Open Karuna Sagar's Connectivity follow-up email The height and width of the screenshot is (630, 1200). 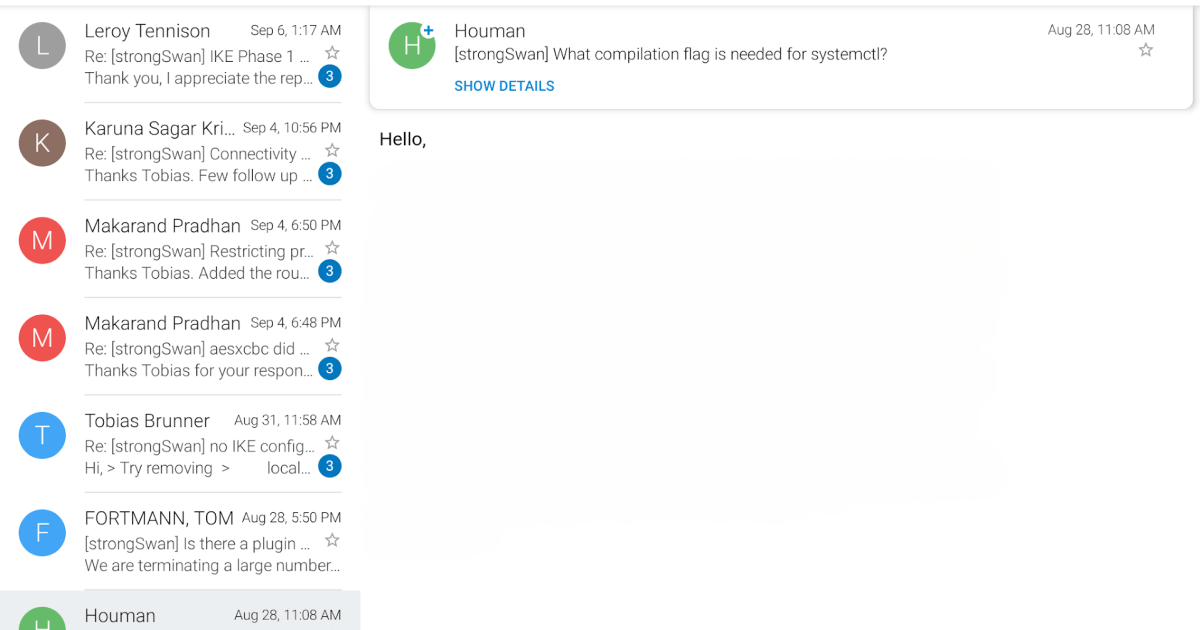pos(190,150)
